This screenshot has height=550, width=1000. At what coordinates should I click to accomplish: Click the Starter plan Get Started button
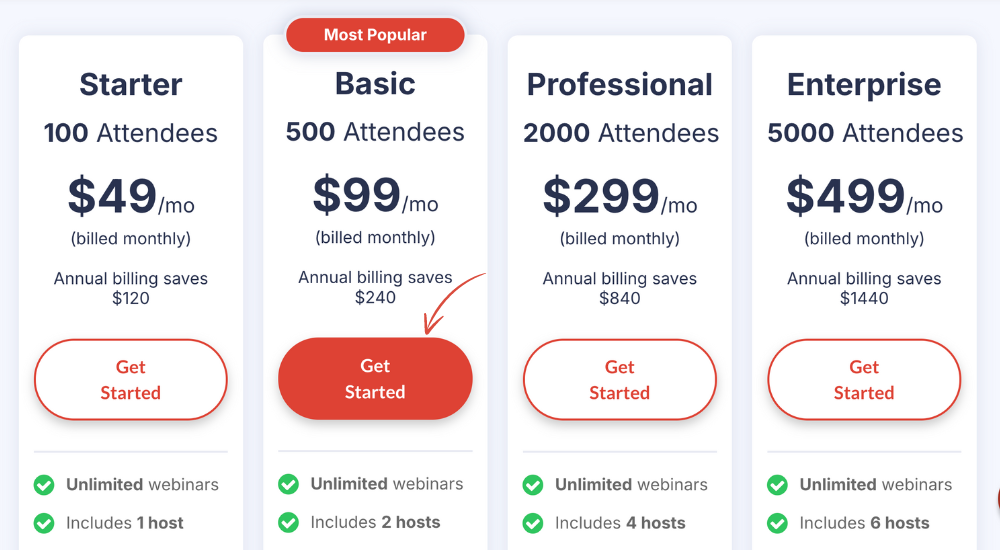(131, 380)
